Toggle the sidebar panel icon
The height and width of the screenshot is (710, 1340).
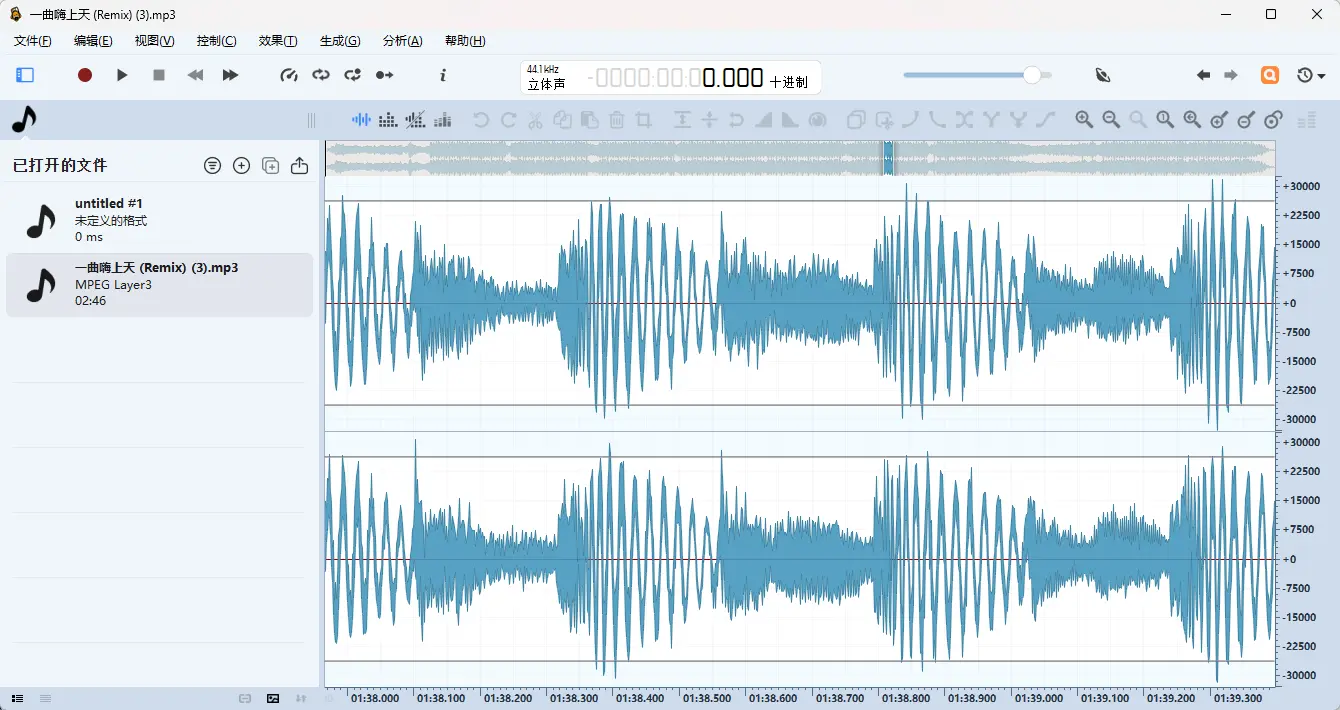coord(25,75)
